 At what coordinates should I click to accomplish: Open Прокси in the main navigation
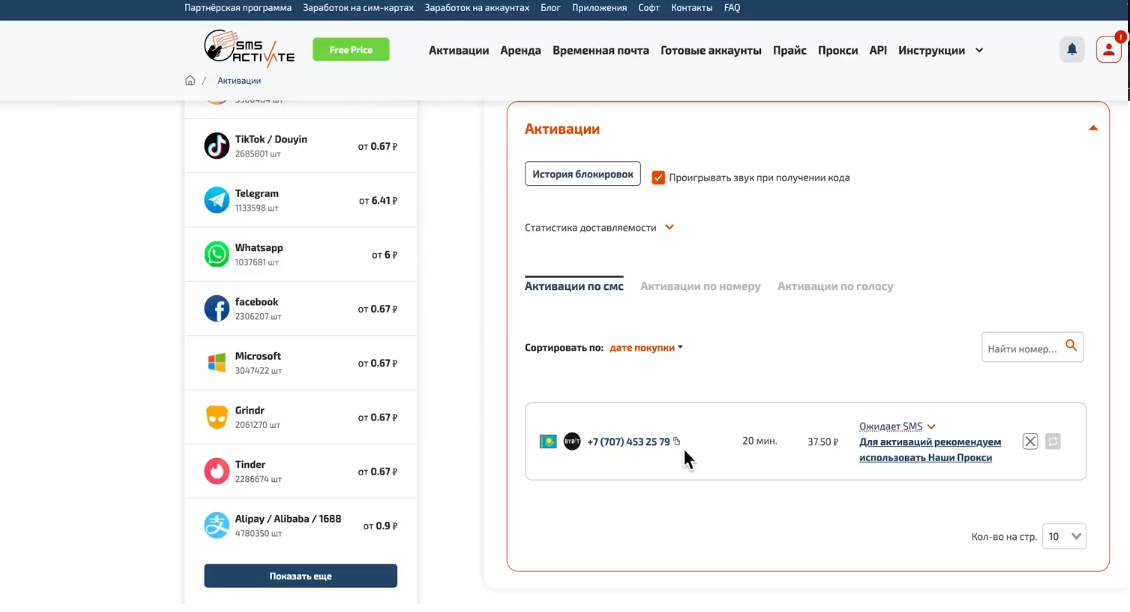pyautogui.click(x=837, y=50)
